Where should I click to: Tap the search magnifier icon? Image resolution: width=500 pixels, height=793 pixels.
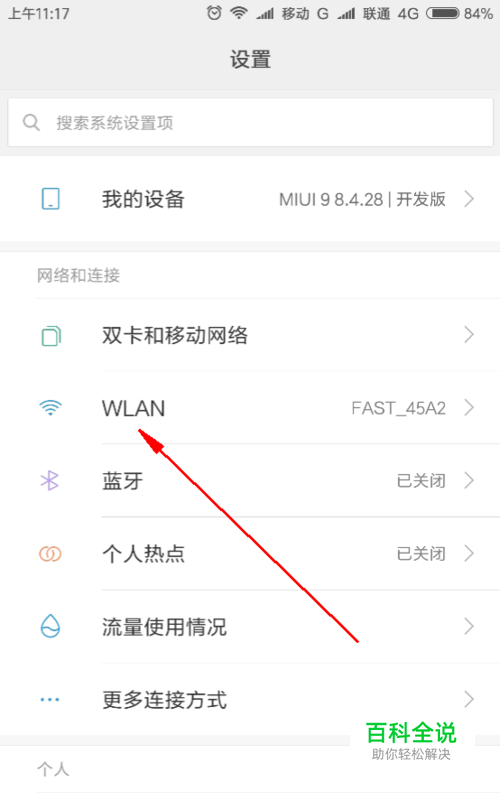tap(31, 122)
